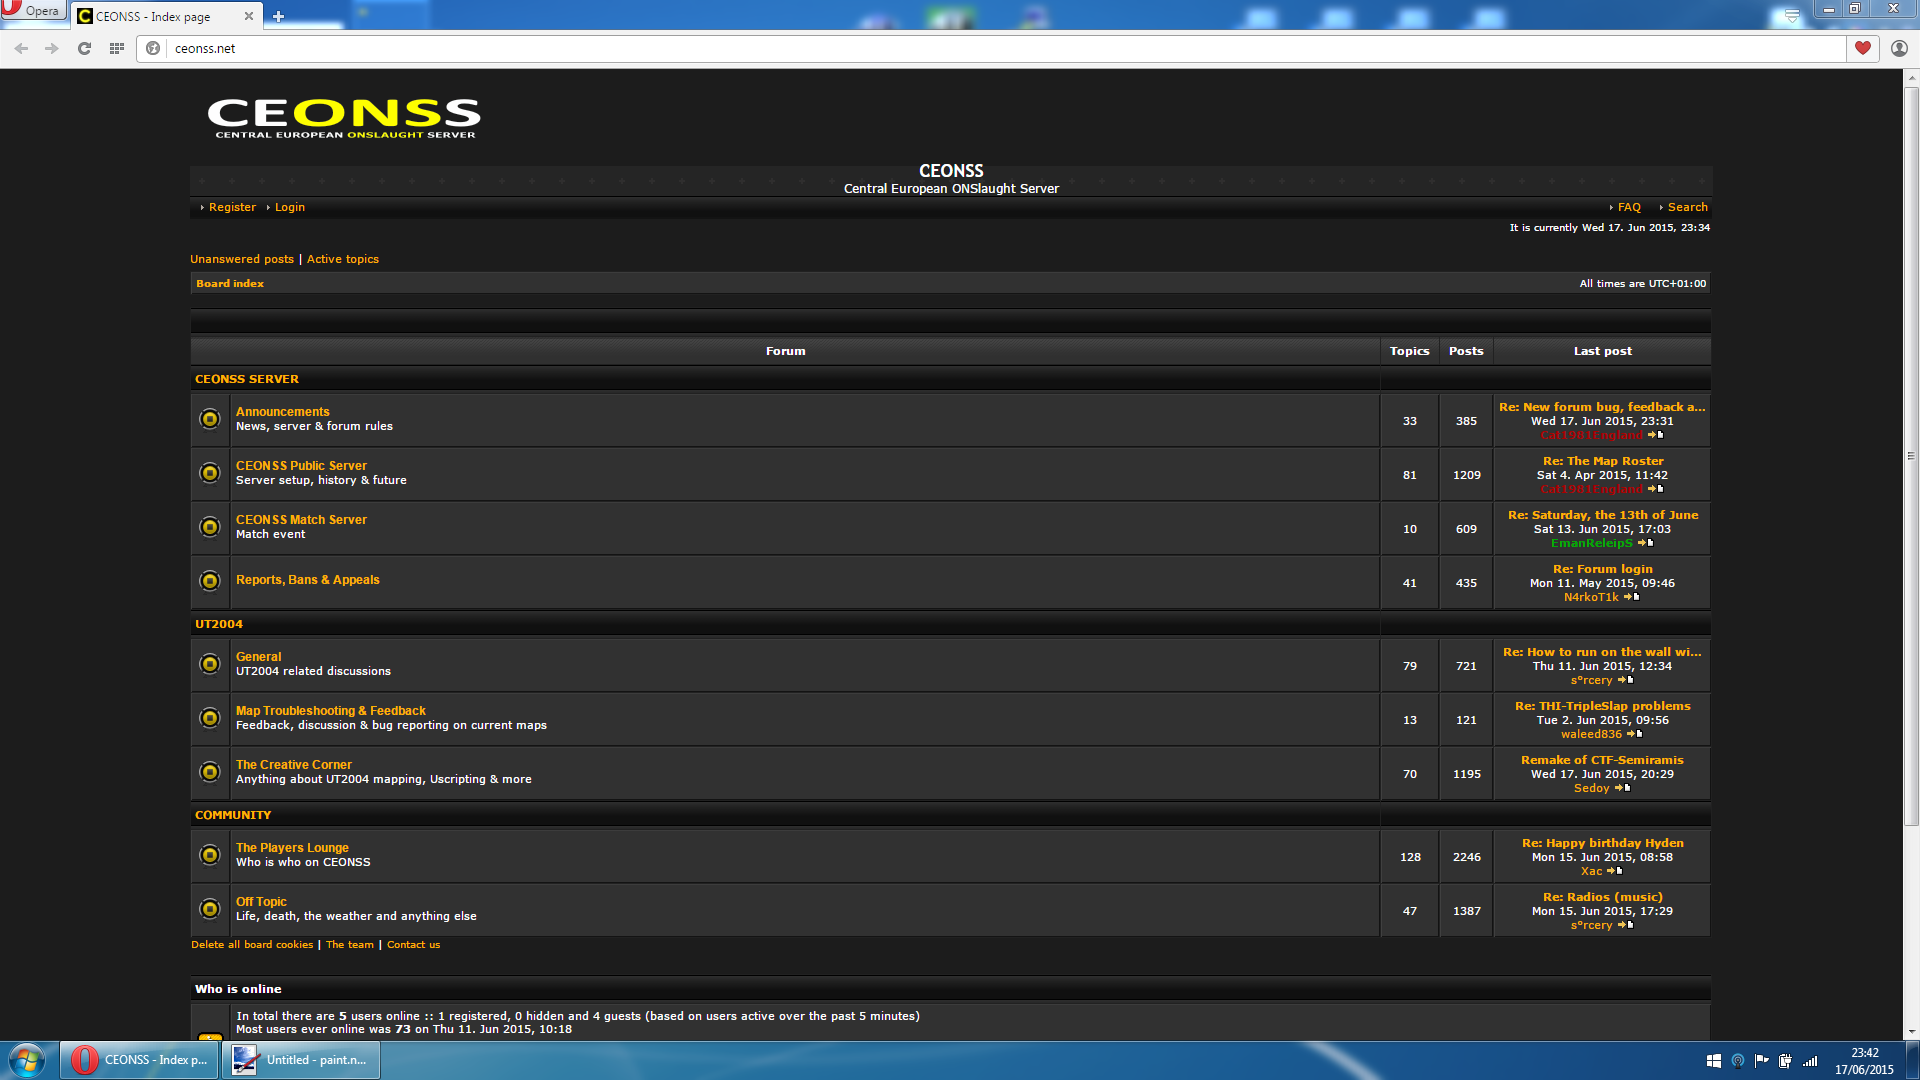The height and width of the screenshot is (1080, 1920).
Task: Switch to the CEONSS Index page tab
Action: (x=160, y=16)
